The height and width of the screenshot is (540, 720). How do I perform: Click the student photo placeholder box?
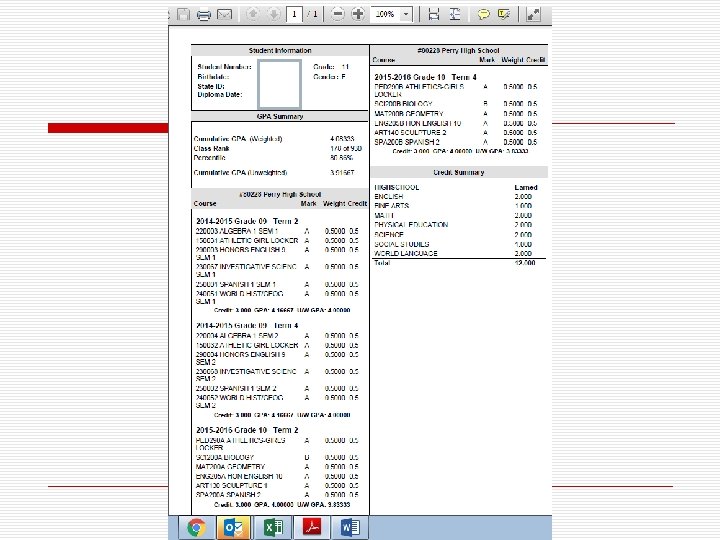click(x=279, y=84)
